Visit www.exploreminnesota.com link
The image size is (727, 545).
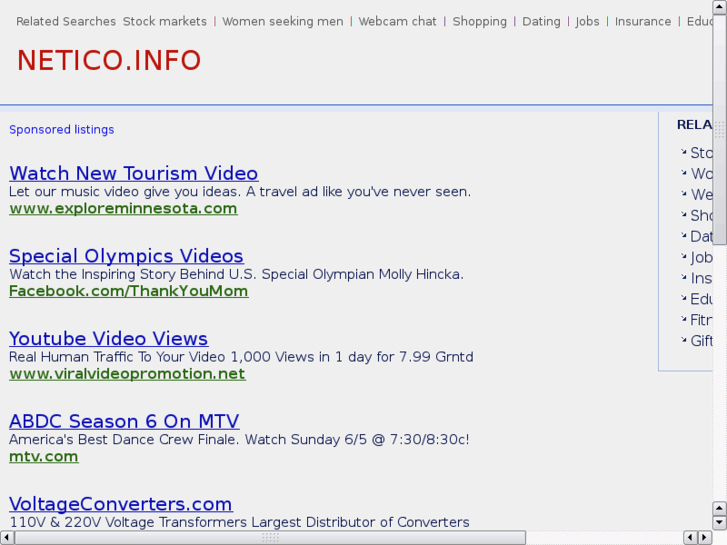(x=123, y=208)
